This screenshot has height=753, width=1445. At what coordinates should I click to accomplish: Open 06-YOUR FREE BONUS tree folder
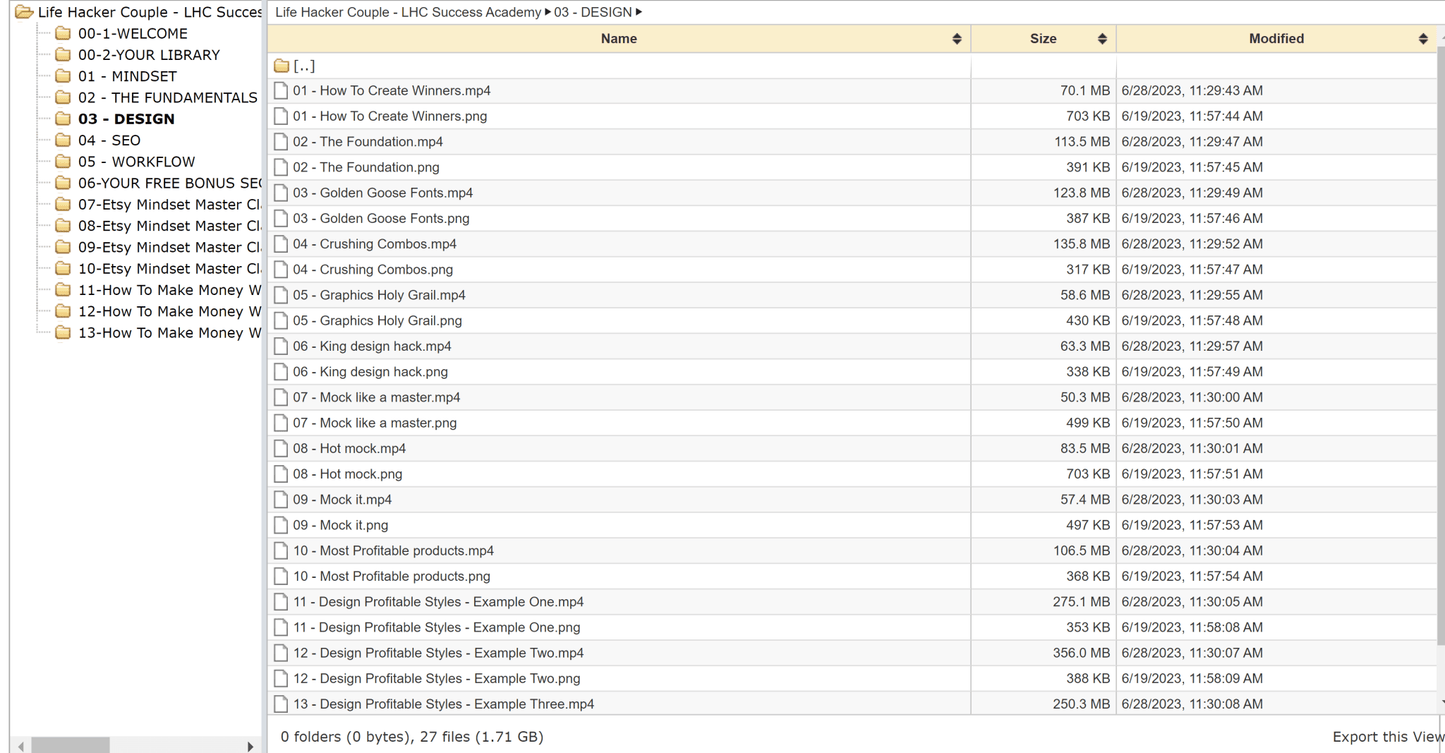(x=169, y=183)
